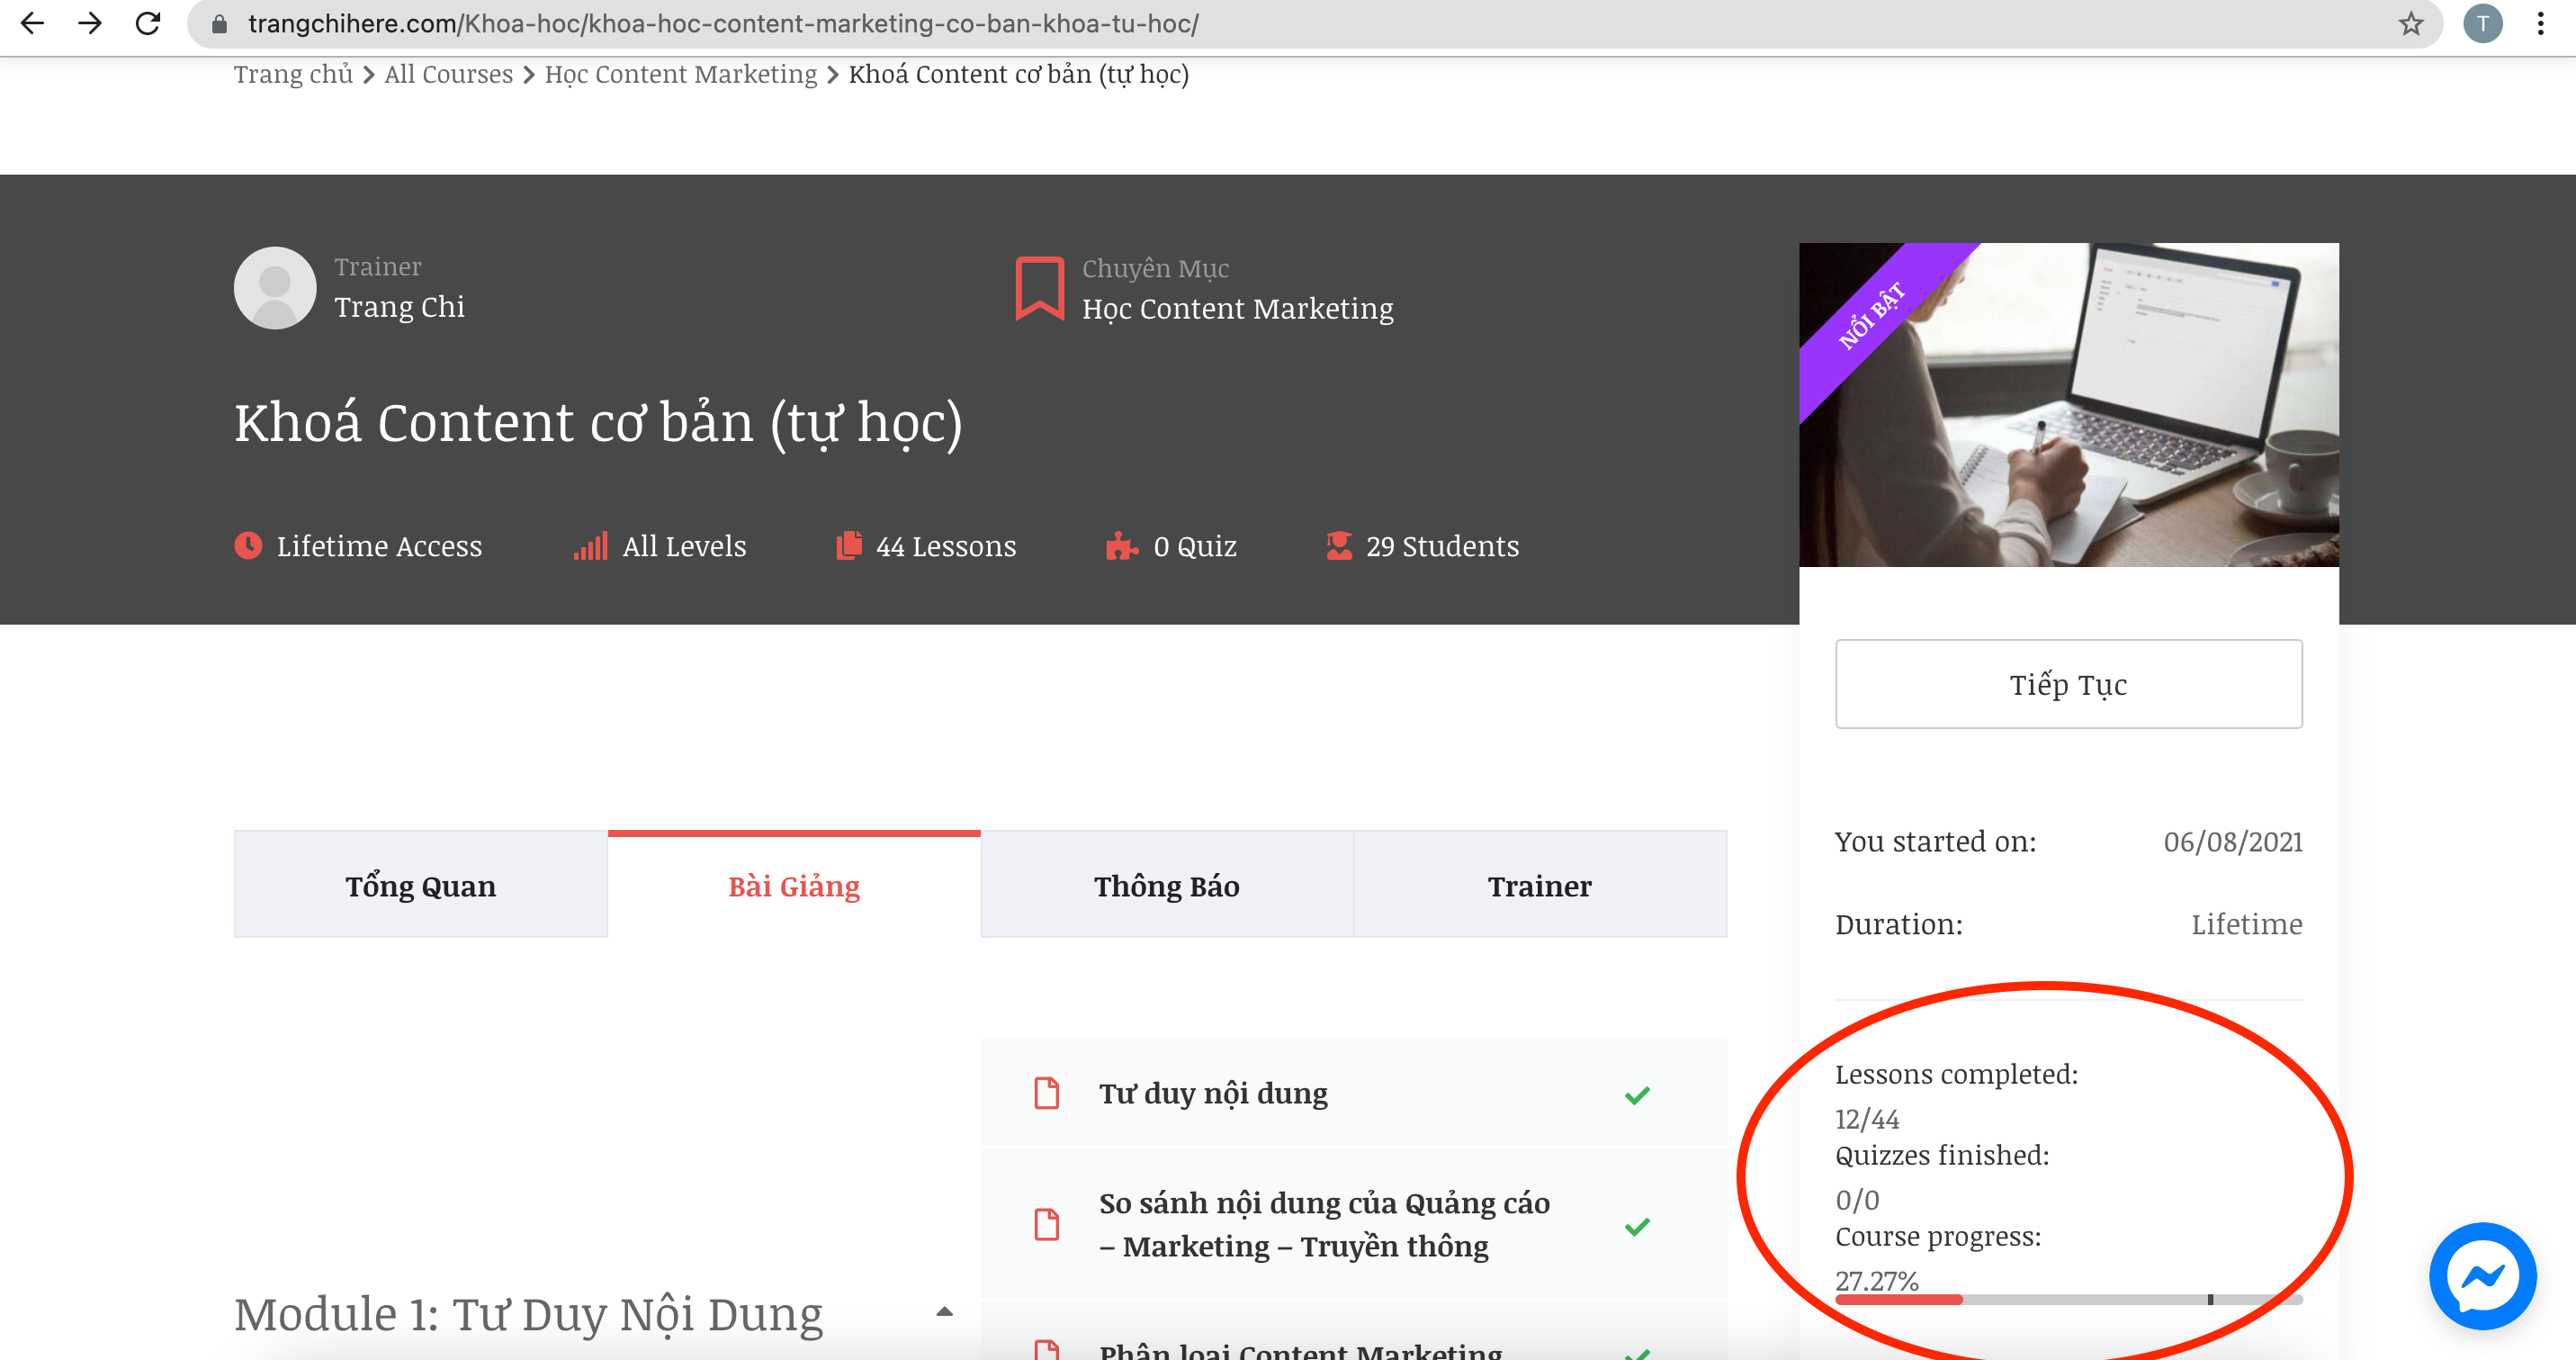Click the 27.27% course progress value
Viewport: 2576px width, 1360px height.
point(1876,1281)
